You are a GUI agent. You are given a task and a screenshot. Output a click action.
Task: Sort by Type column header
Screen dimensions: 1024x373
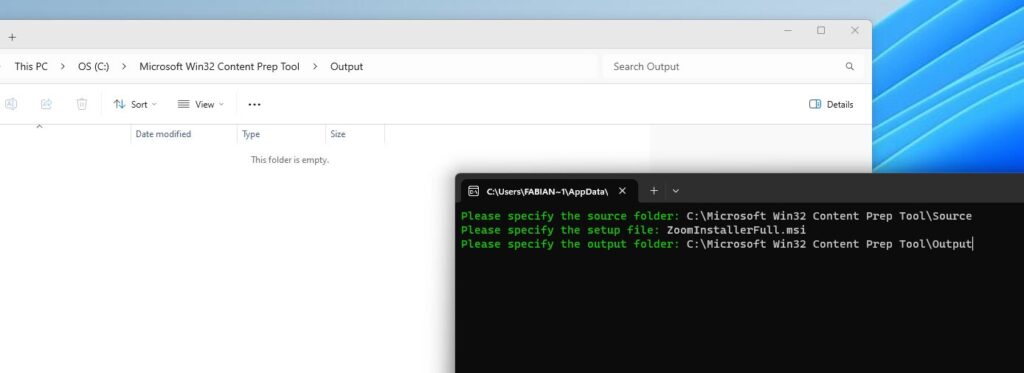[x=281, y=134]
